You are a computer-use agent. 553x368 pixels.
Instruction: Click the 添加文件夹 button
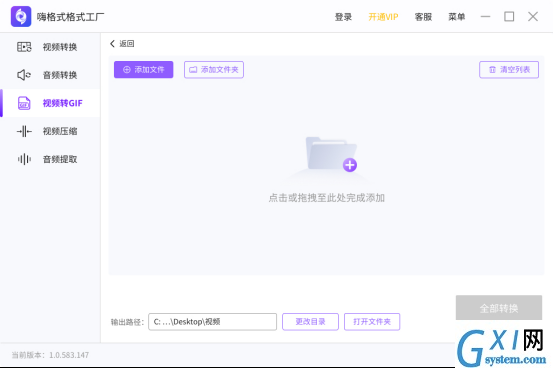pos(214,70)
